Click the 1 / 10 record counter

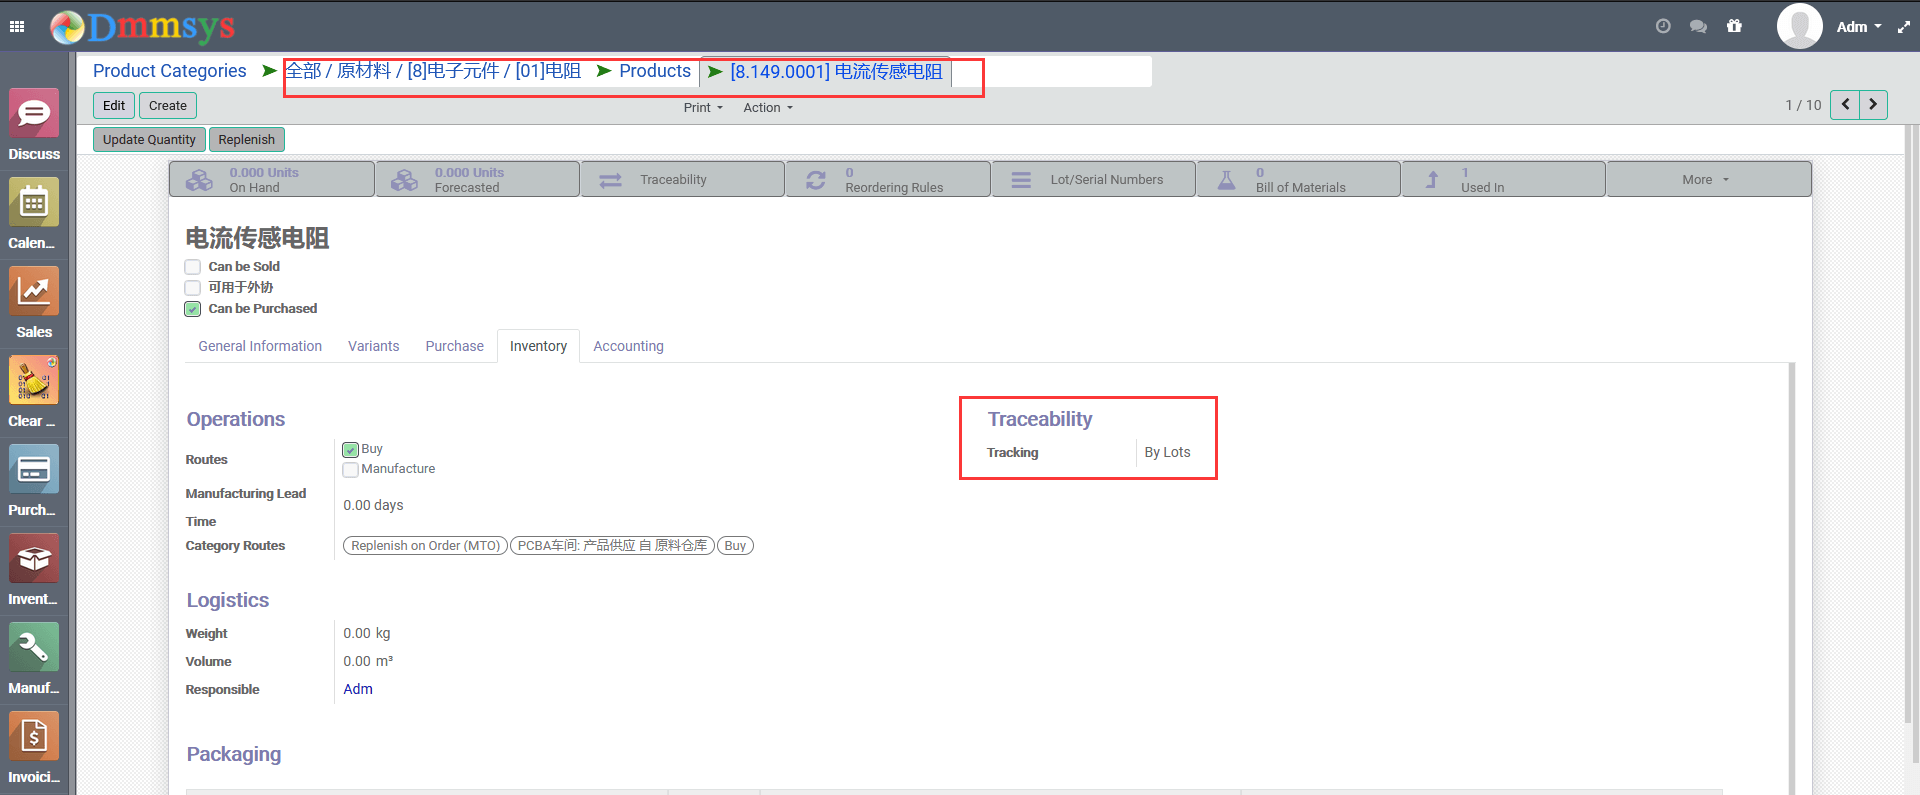coord(1803,105)
